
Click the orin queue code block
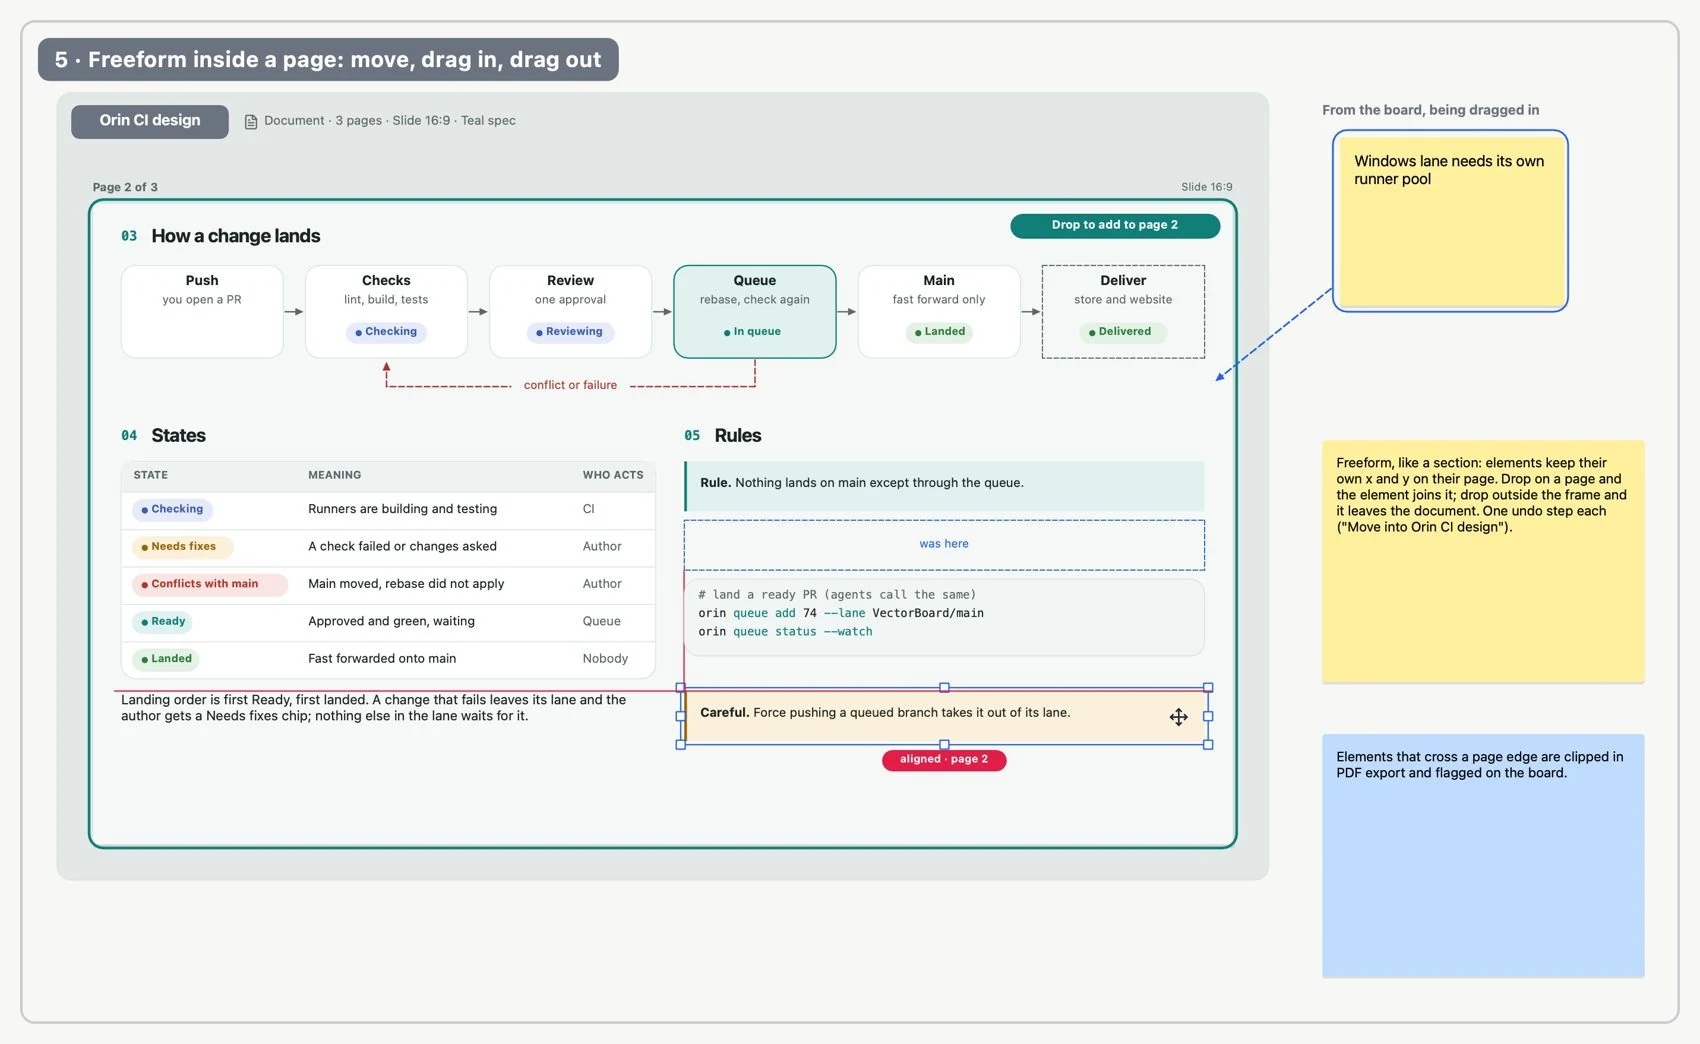coord(944,617)
